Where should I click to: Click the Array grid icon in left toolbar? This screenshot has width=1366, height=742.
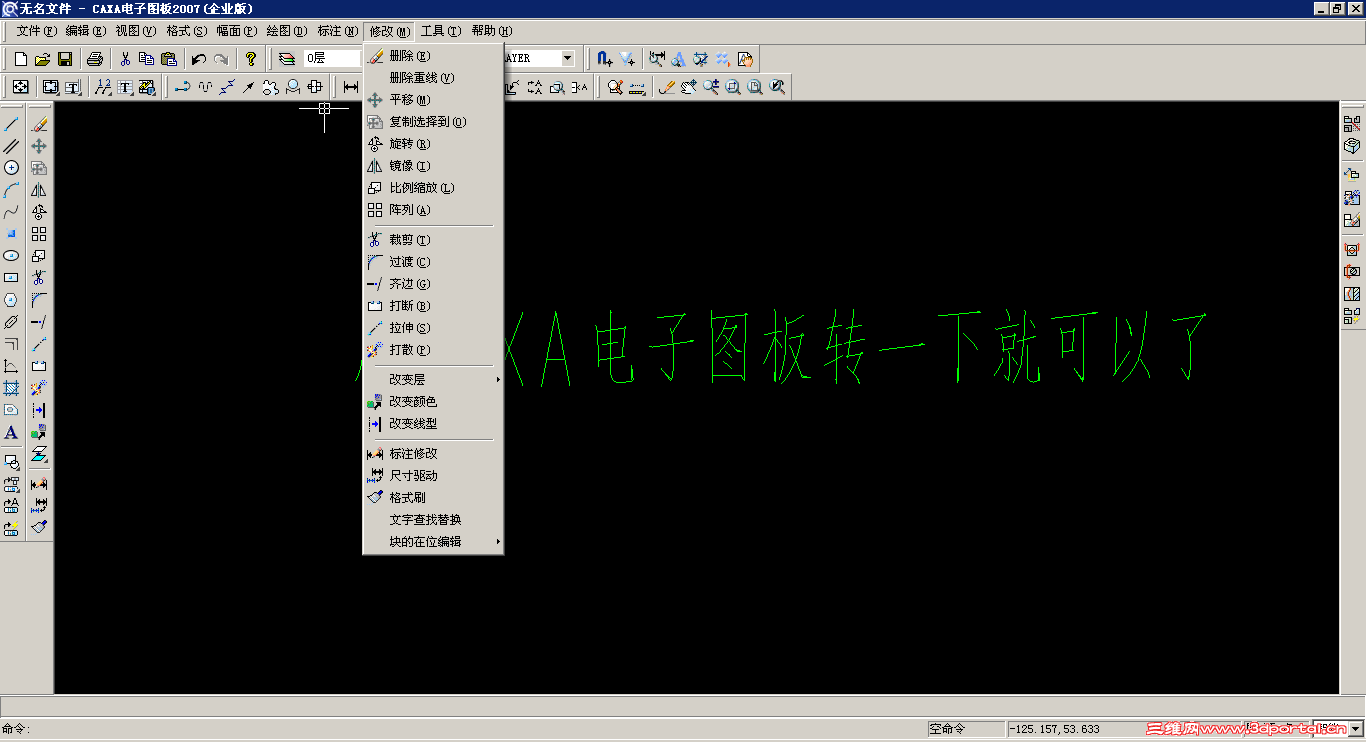(39, 234)
